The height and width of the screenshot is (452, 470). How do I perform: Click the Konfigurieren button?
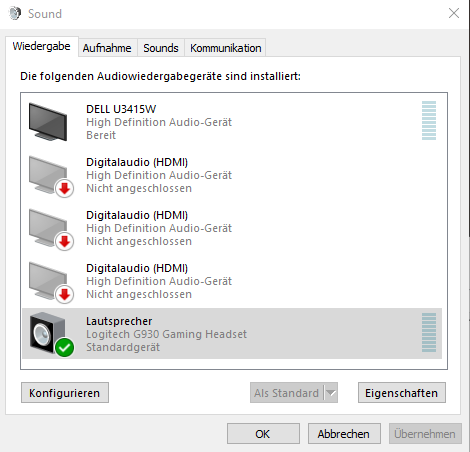(x=65, y=393)
